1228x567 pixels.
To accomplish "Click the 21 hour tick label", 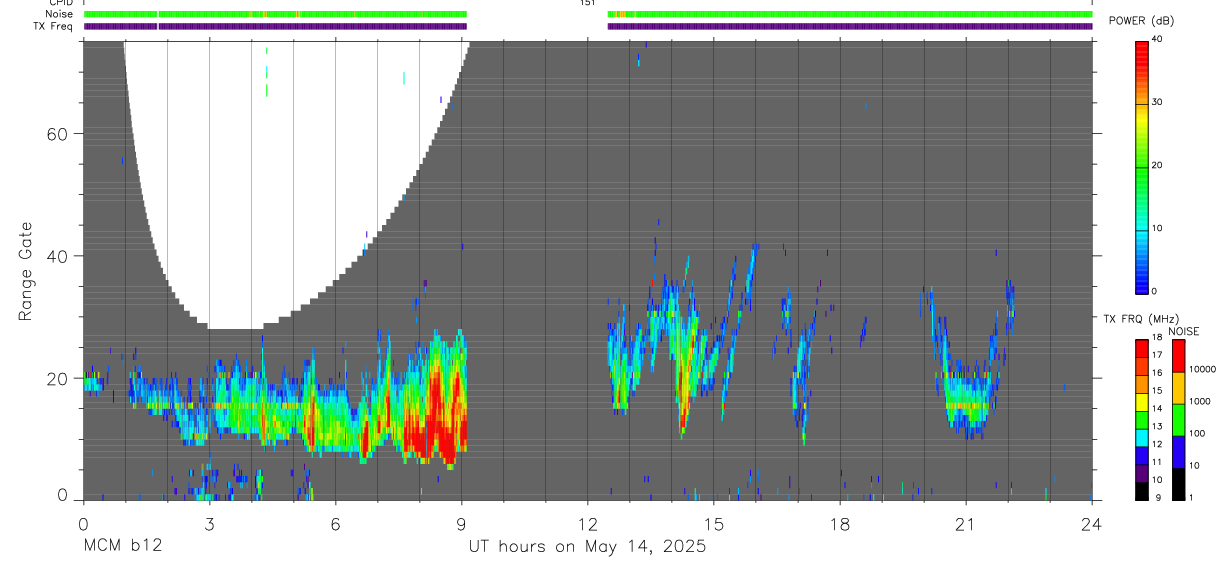I will click(965, 523).
